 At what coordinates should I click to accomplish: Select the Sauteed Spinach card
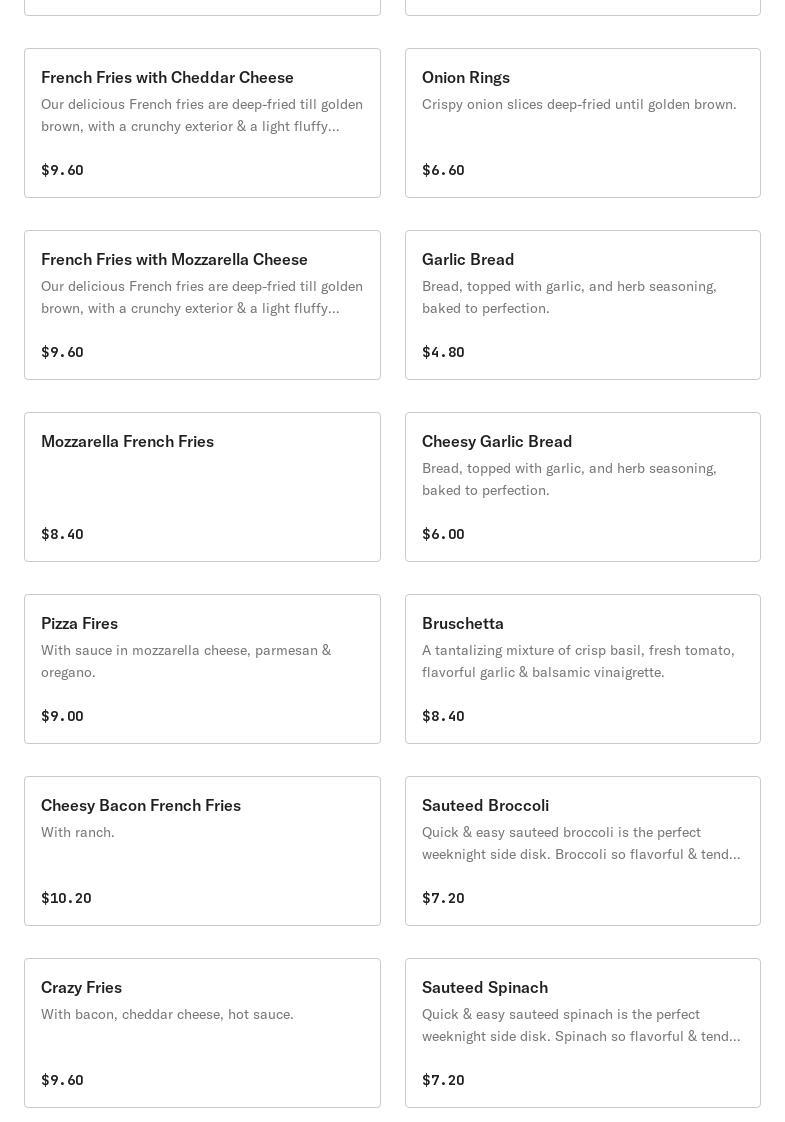coord(582,1033)
